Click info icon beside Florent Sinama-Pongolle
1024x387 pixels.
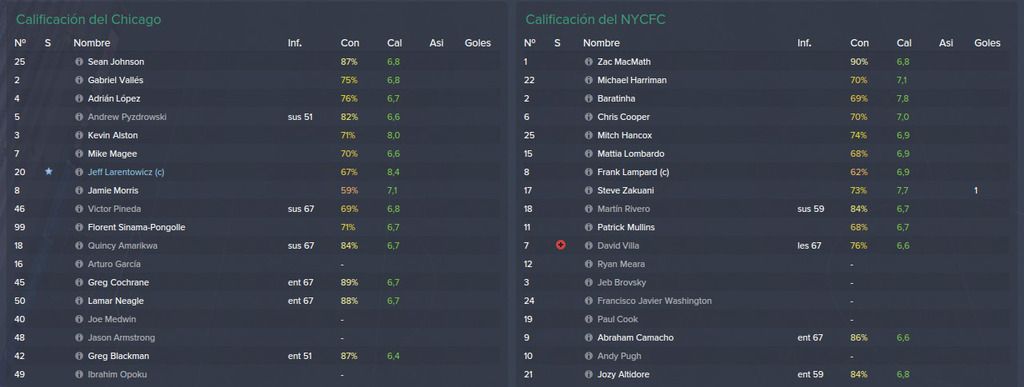(x=79, y=227)
